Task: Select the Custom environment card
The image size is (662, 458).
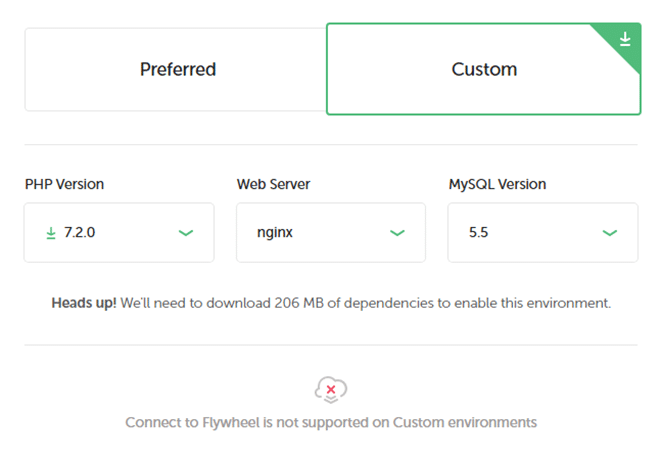Action: 484,69
